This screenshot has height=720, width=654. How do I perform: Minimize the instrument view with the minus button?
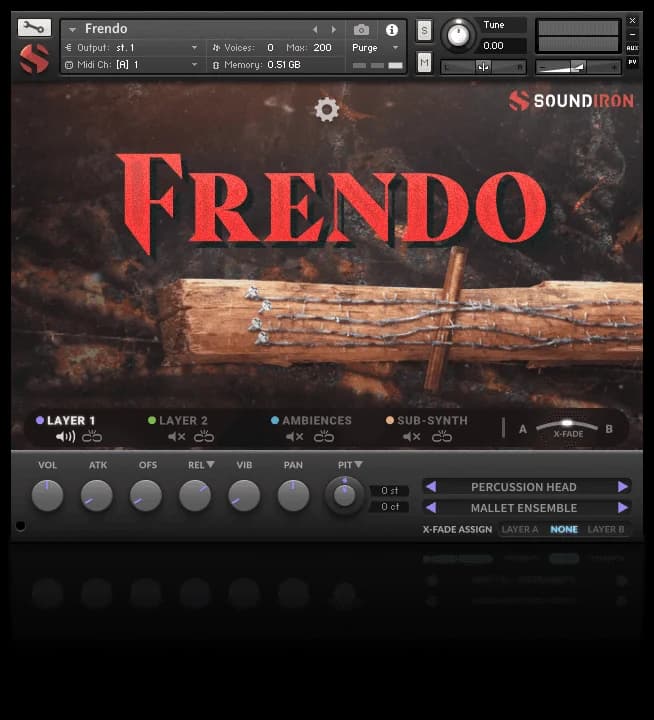632,34
